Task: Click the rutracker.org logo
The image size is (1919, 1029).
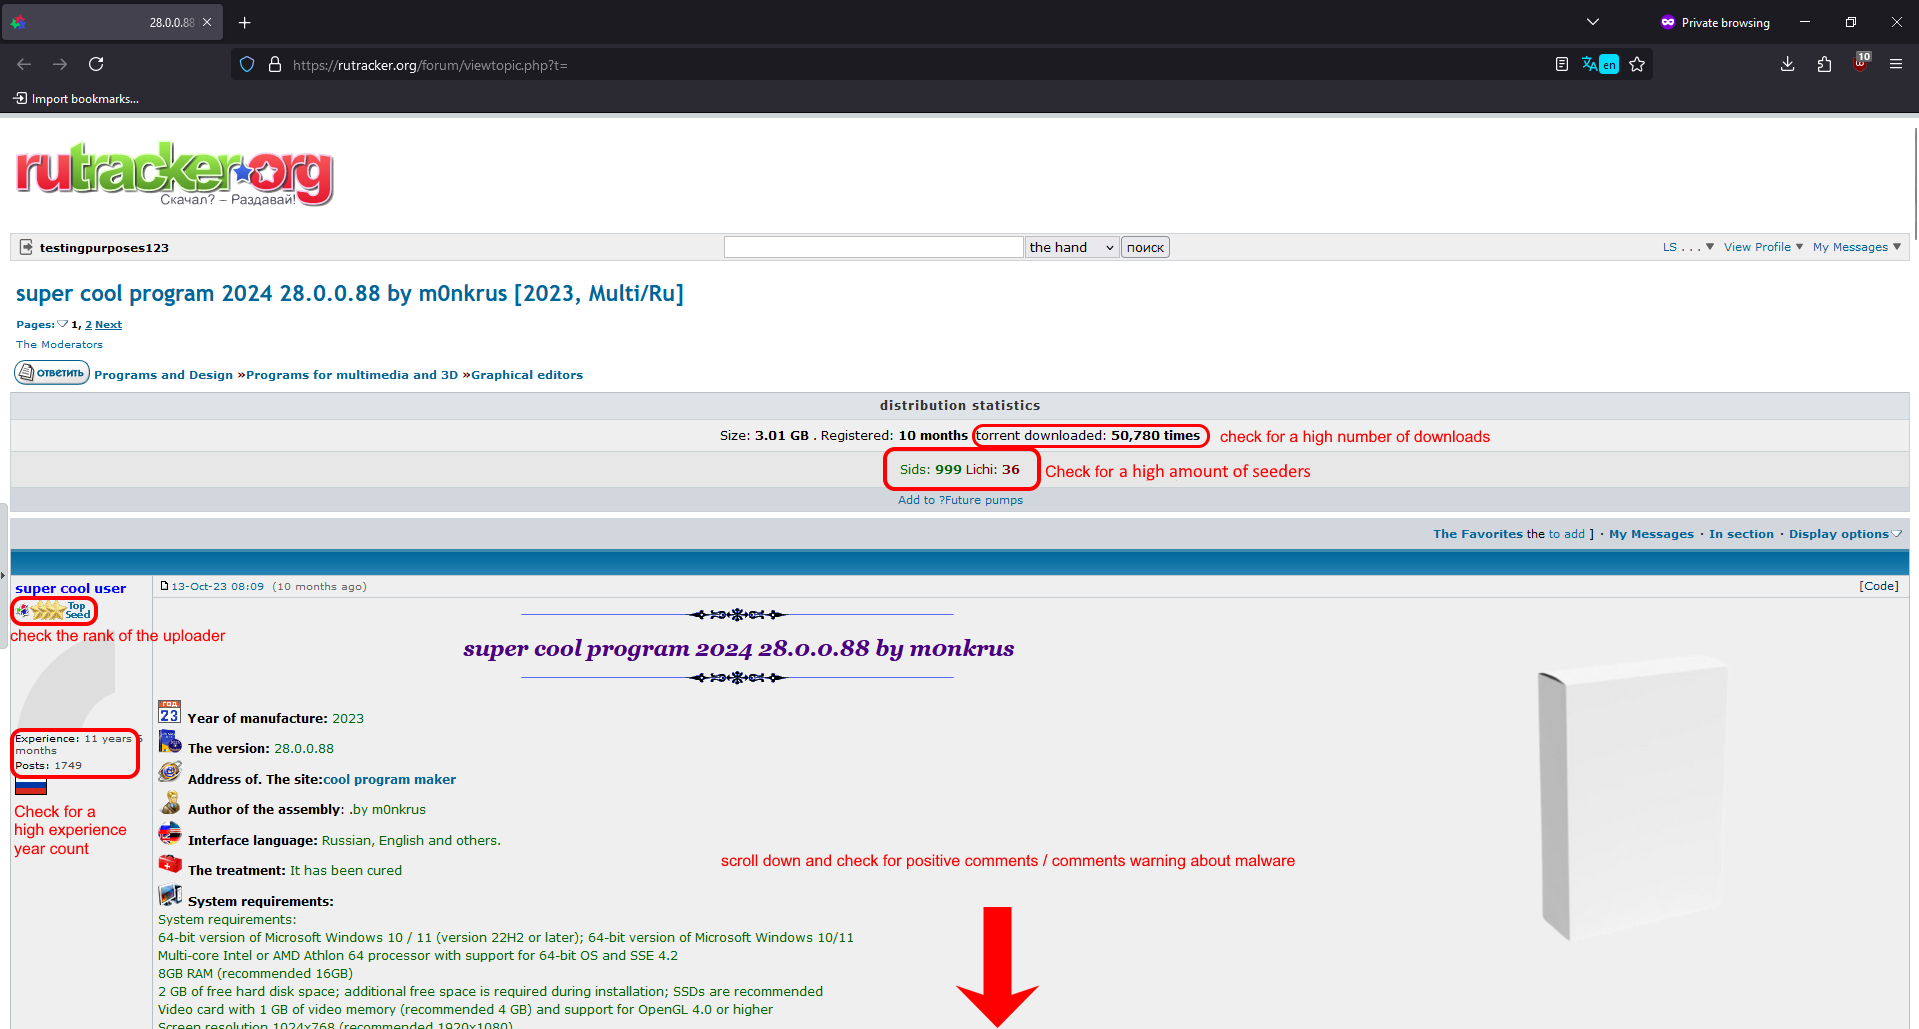Action: pyautogui.click(x=174, y=174)
